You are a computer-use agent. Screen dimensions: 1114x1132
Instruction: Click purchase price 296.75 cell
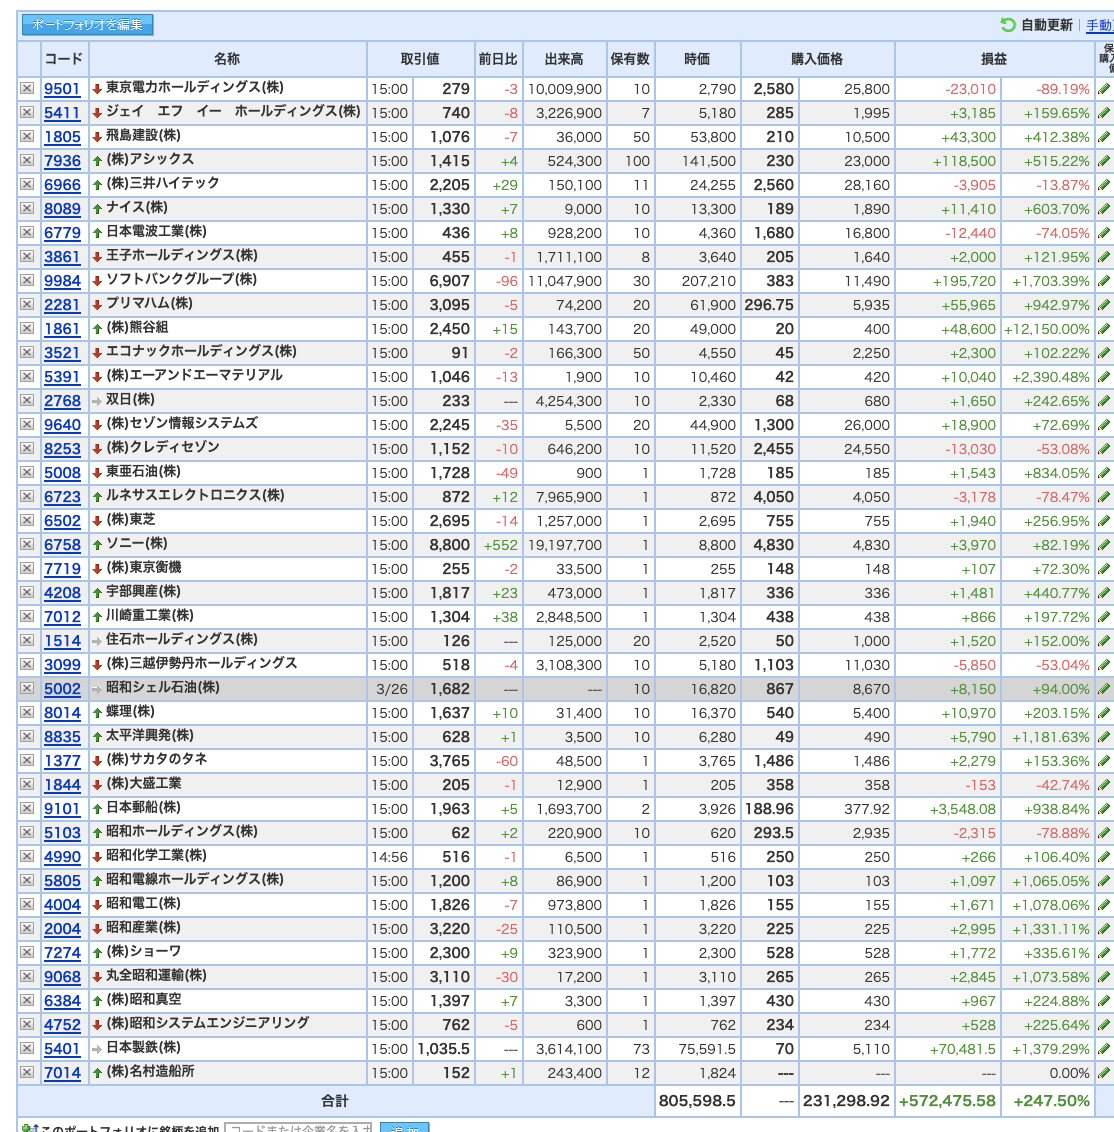(769, 305)
